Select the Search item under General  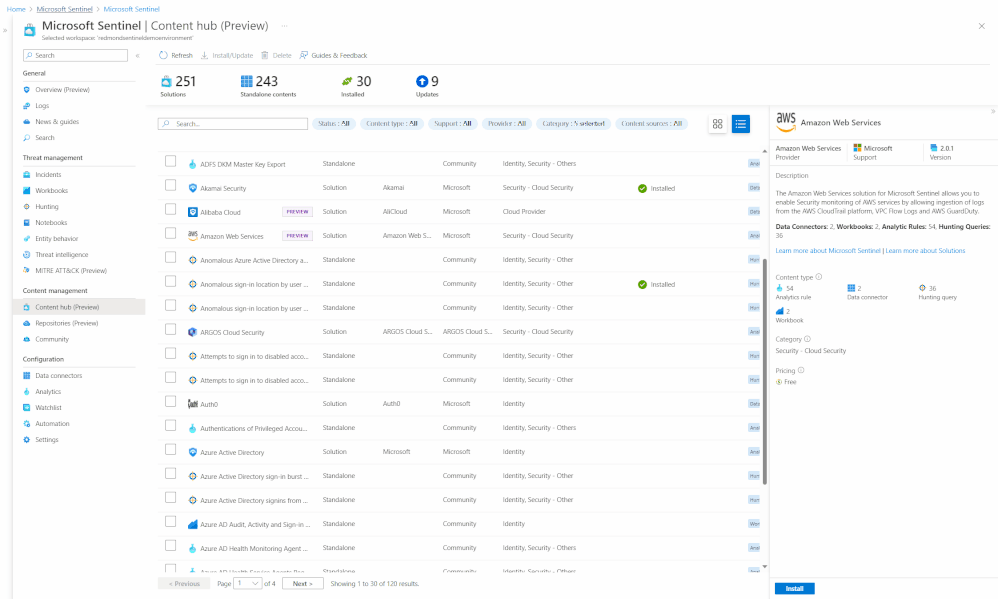[x=45, y=137]
